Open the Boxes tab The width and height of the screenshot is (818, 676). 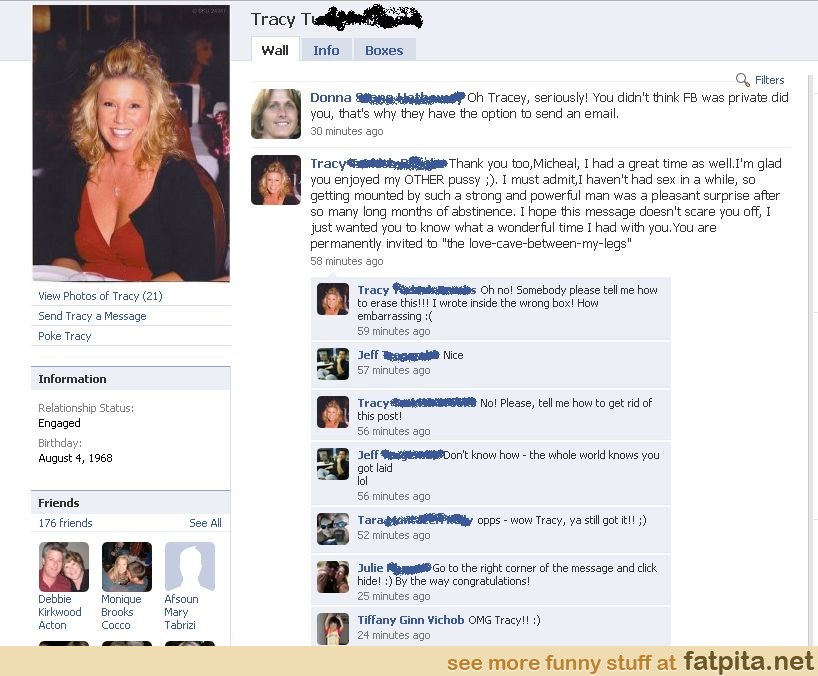tap(384, 50)
